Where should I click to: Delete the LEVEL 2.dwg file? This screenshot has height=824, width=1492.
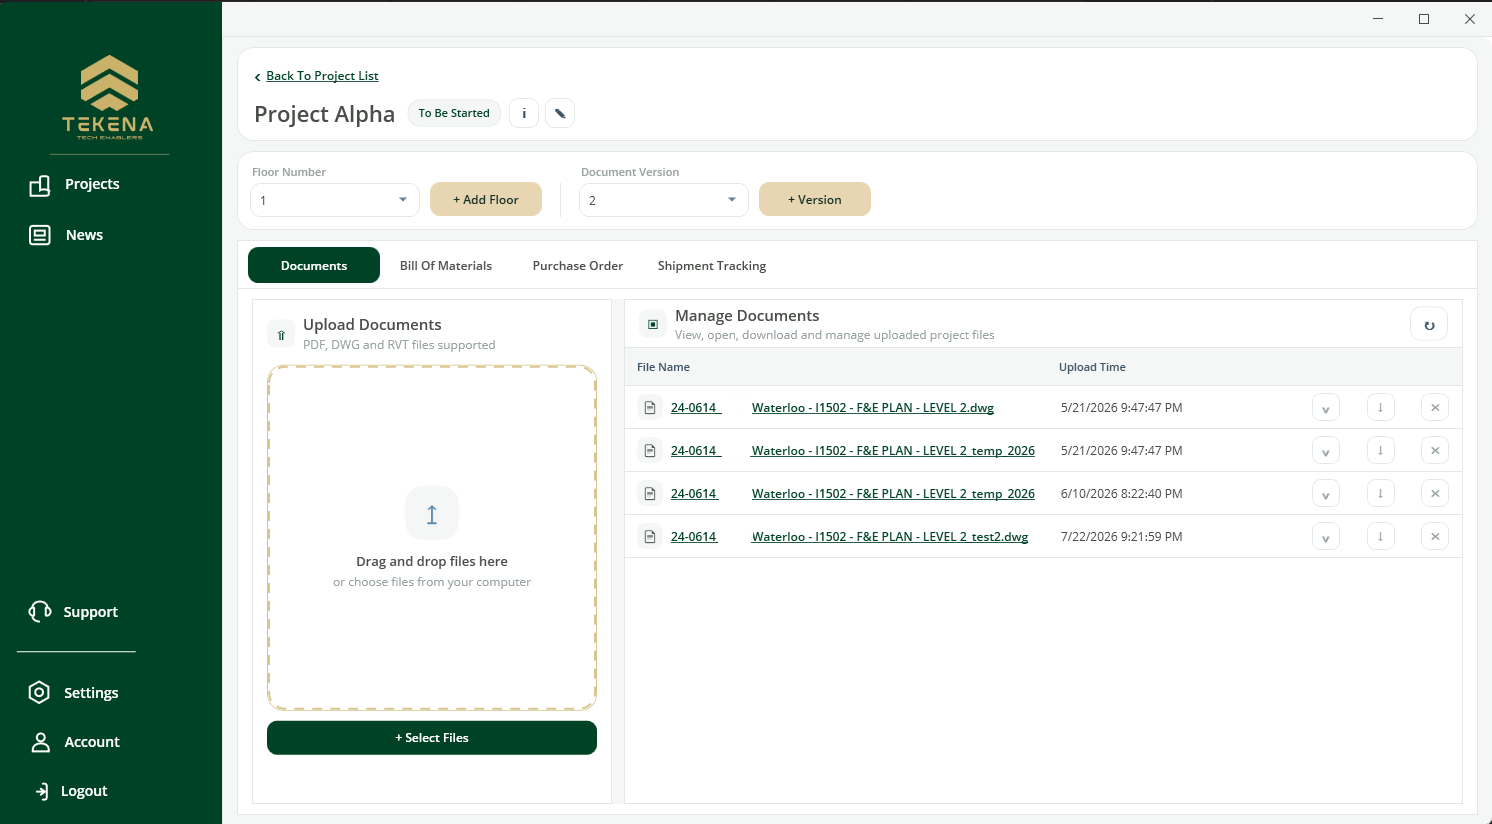pyautogui.click(x=1435, y=408)
